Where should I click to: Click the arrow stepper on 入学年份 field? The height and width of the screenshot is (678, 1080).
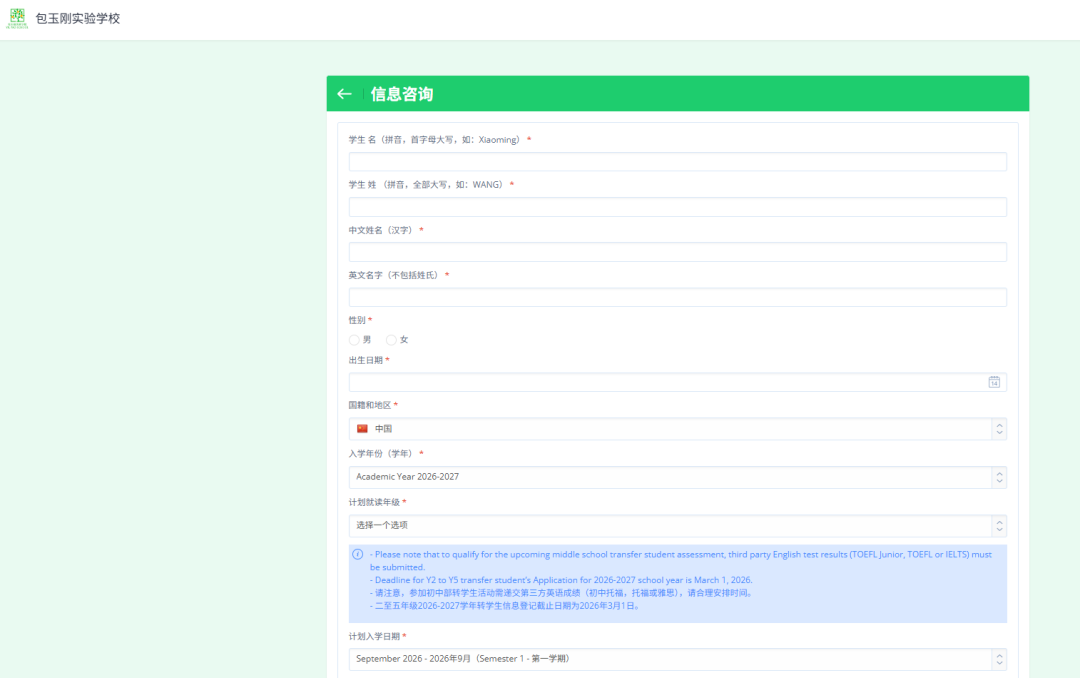tap(998, 477)
